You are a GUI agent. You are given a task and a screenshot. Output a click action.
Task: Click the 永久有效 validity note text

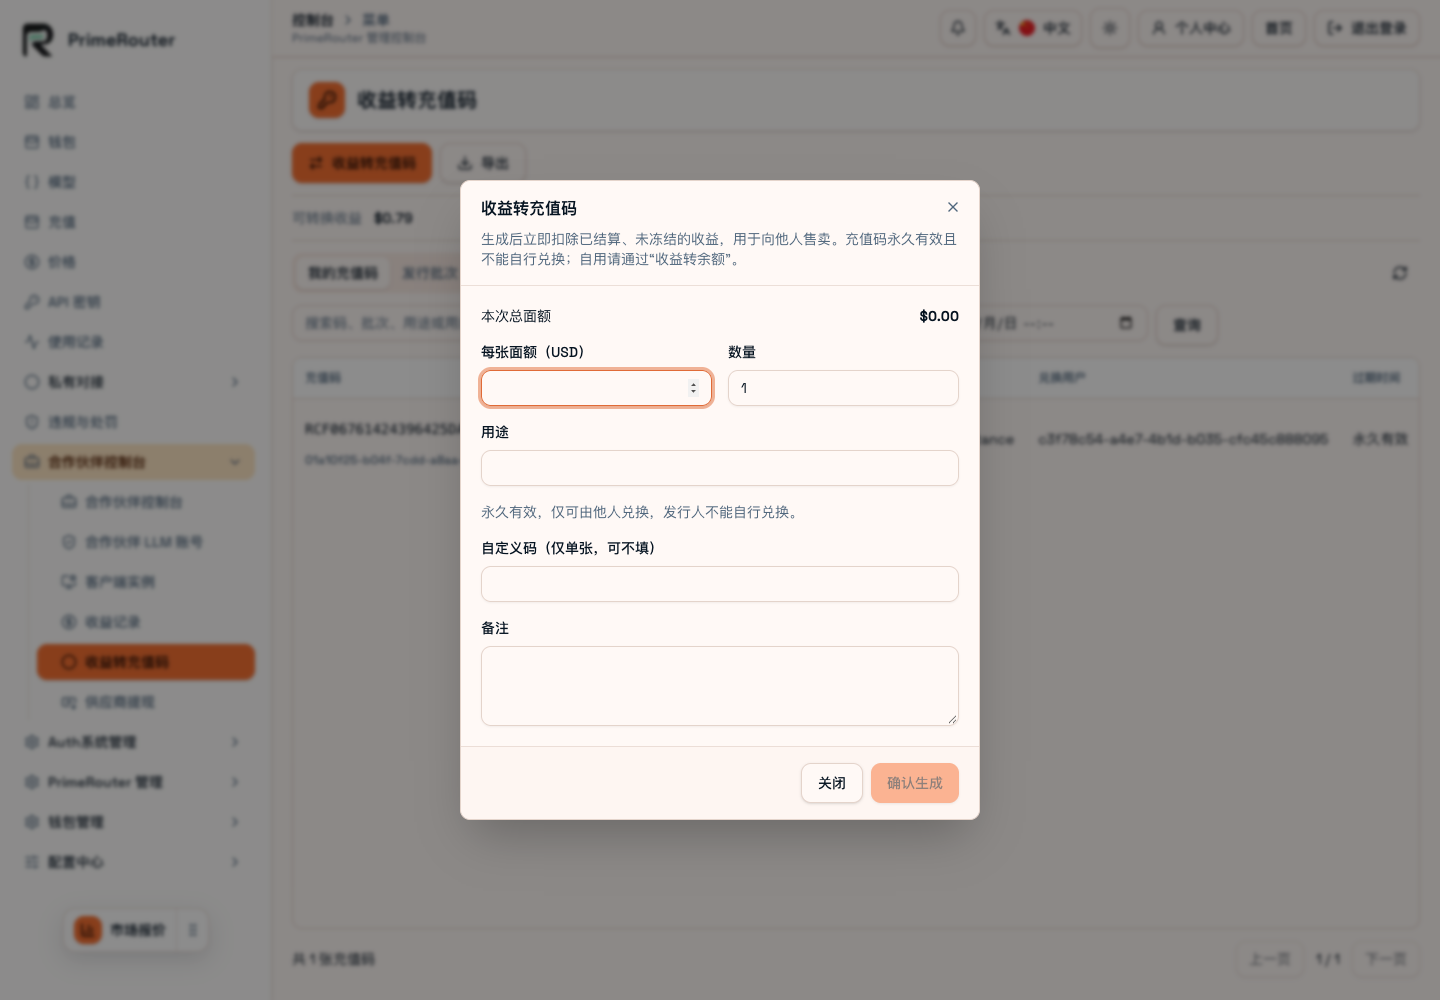click(x=642, y=512)
